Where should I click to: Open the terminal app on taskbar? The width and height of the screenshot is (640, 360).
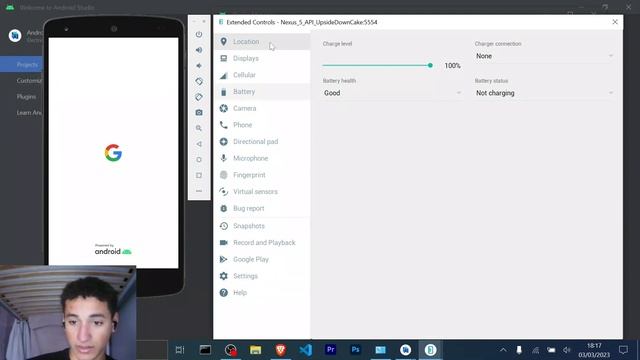(205, 350)
